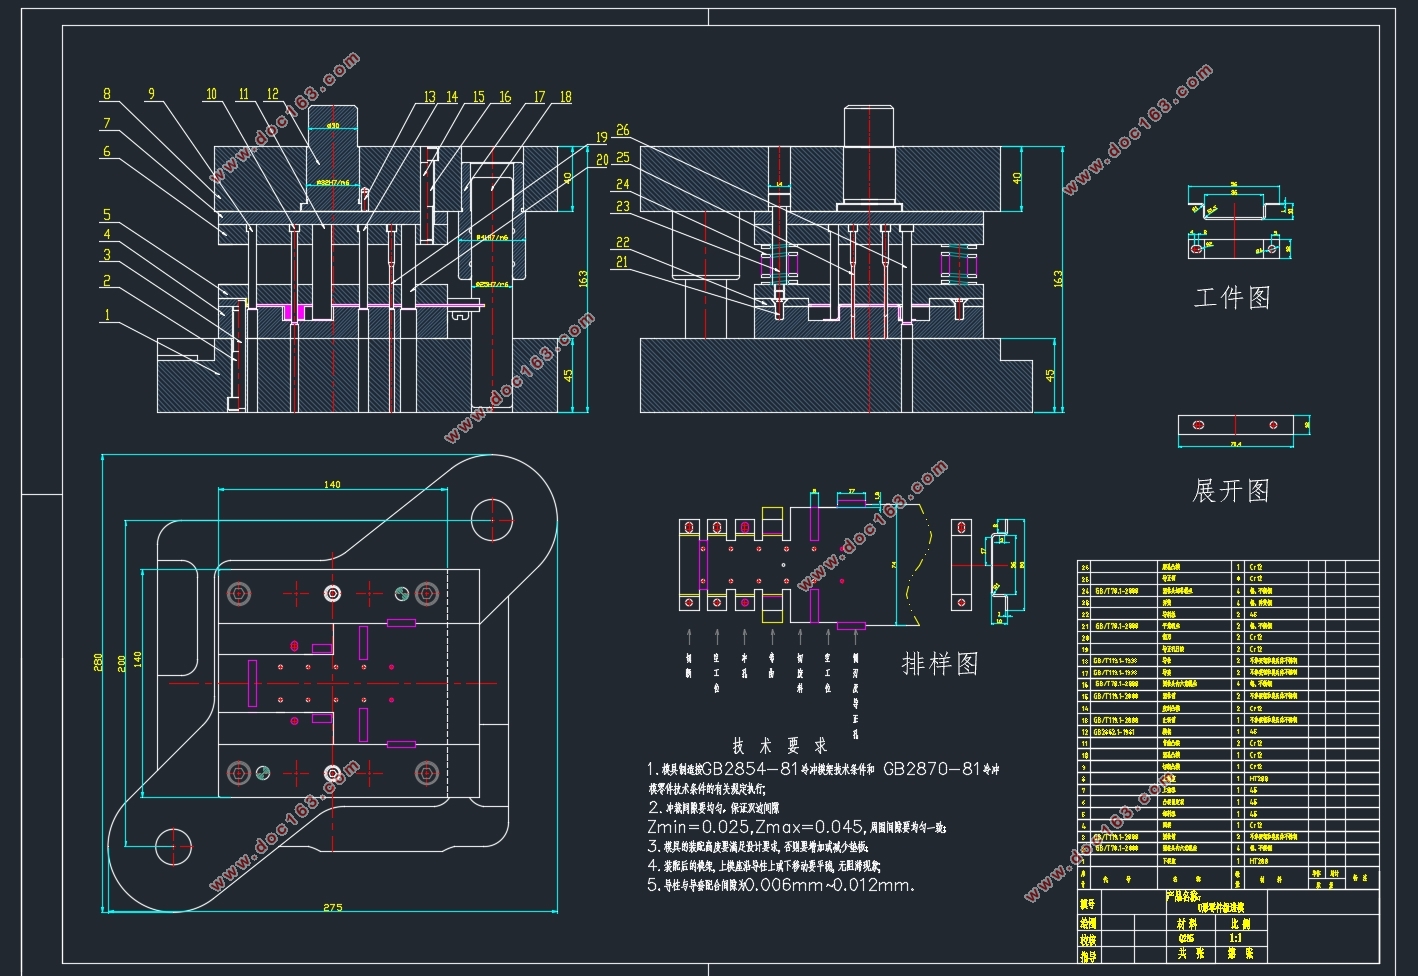The image size is (1418, 976).
Task: Click the '排样图' layout drawing label
Action: click(940, 664)
